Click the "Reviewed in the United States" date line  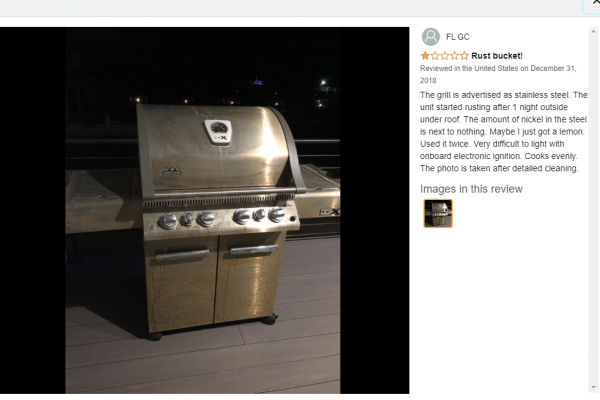click(x=498, y=74)
